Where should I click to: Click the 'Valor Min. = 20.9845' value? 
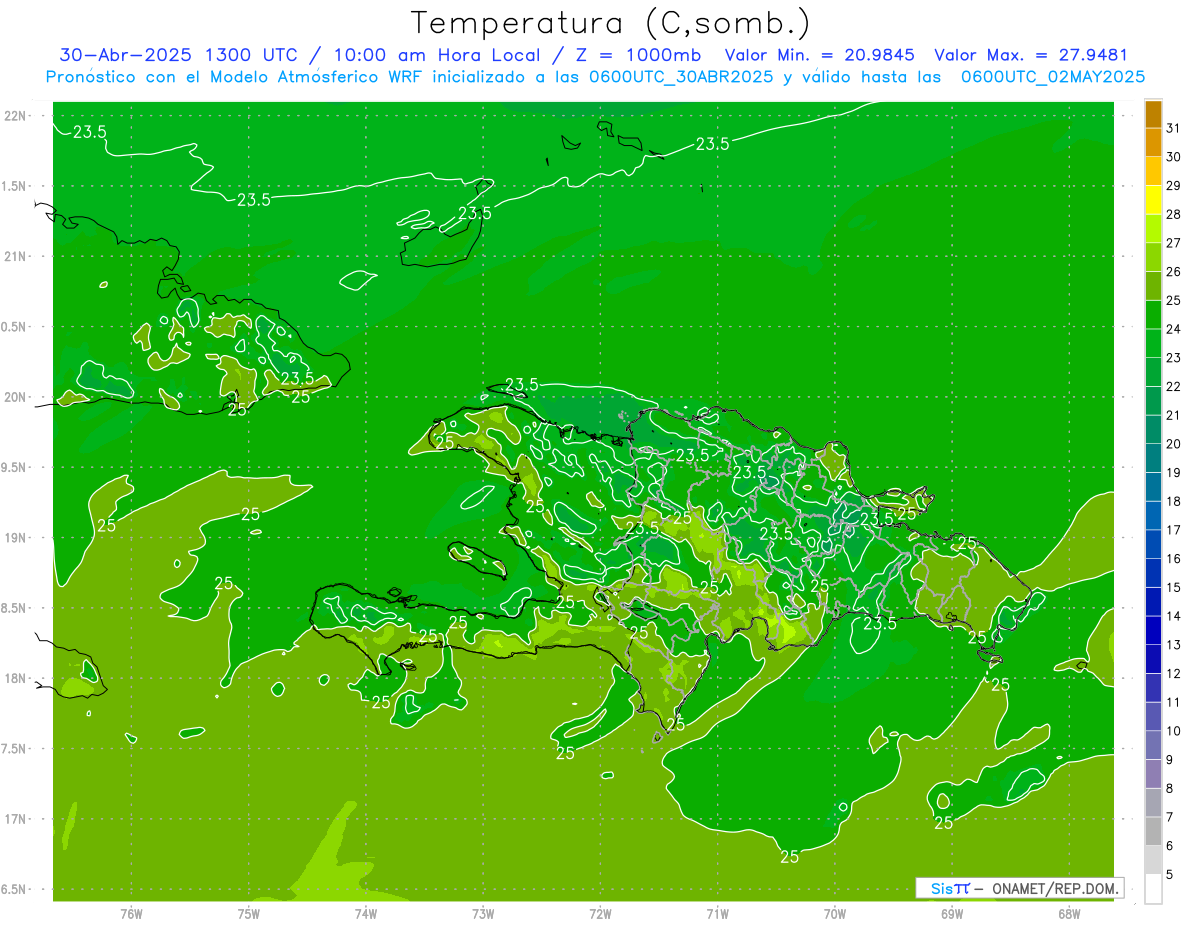pos(820,55)
